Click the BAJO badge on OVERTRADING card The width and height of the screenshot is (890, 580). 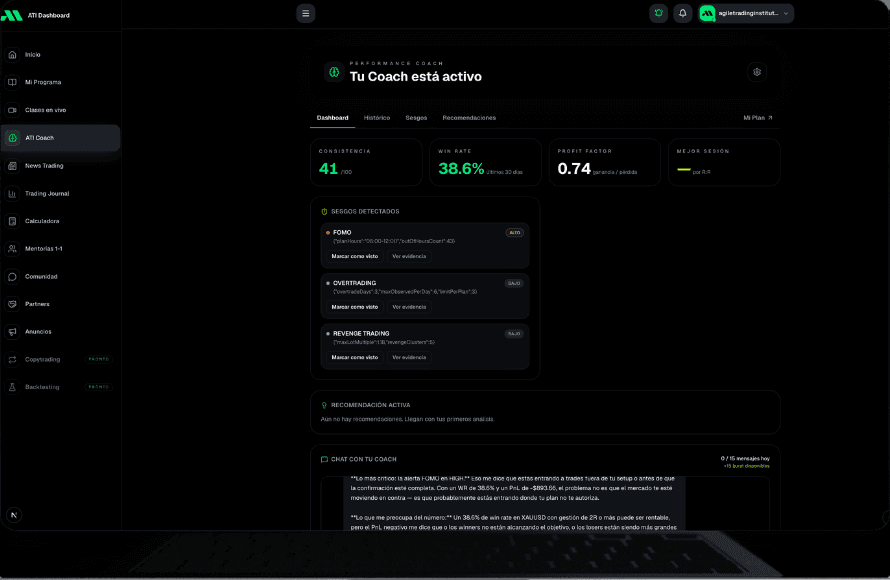coord(514,283)
